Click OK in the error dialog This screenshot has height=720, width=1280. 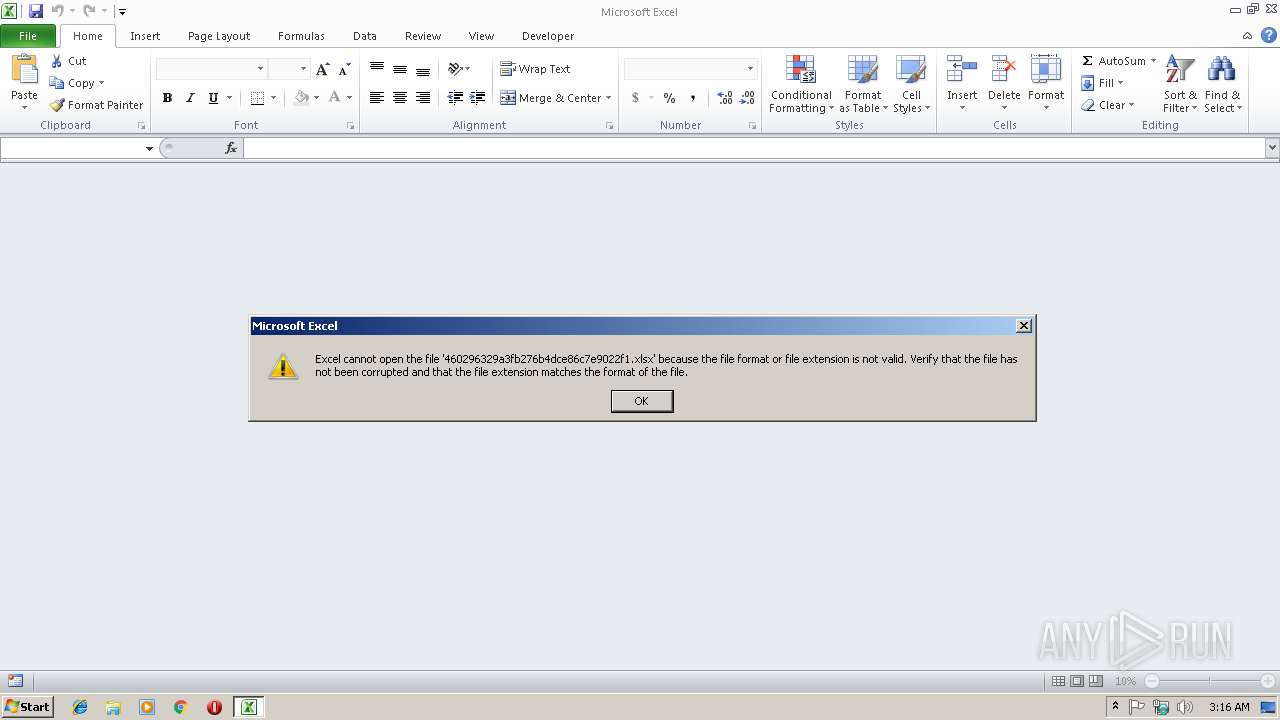pos(642,401)
